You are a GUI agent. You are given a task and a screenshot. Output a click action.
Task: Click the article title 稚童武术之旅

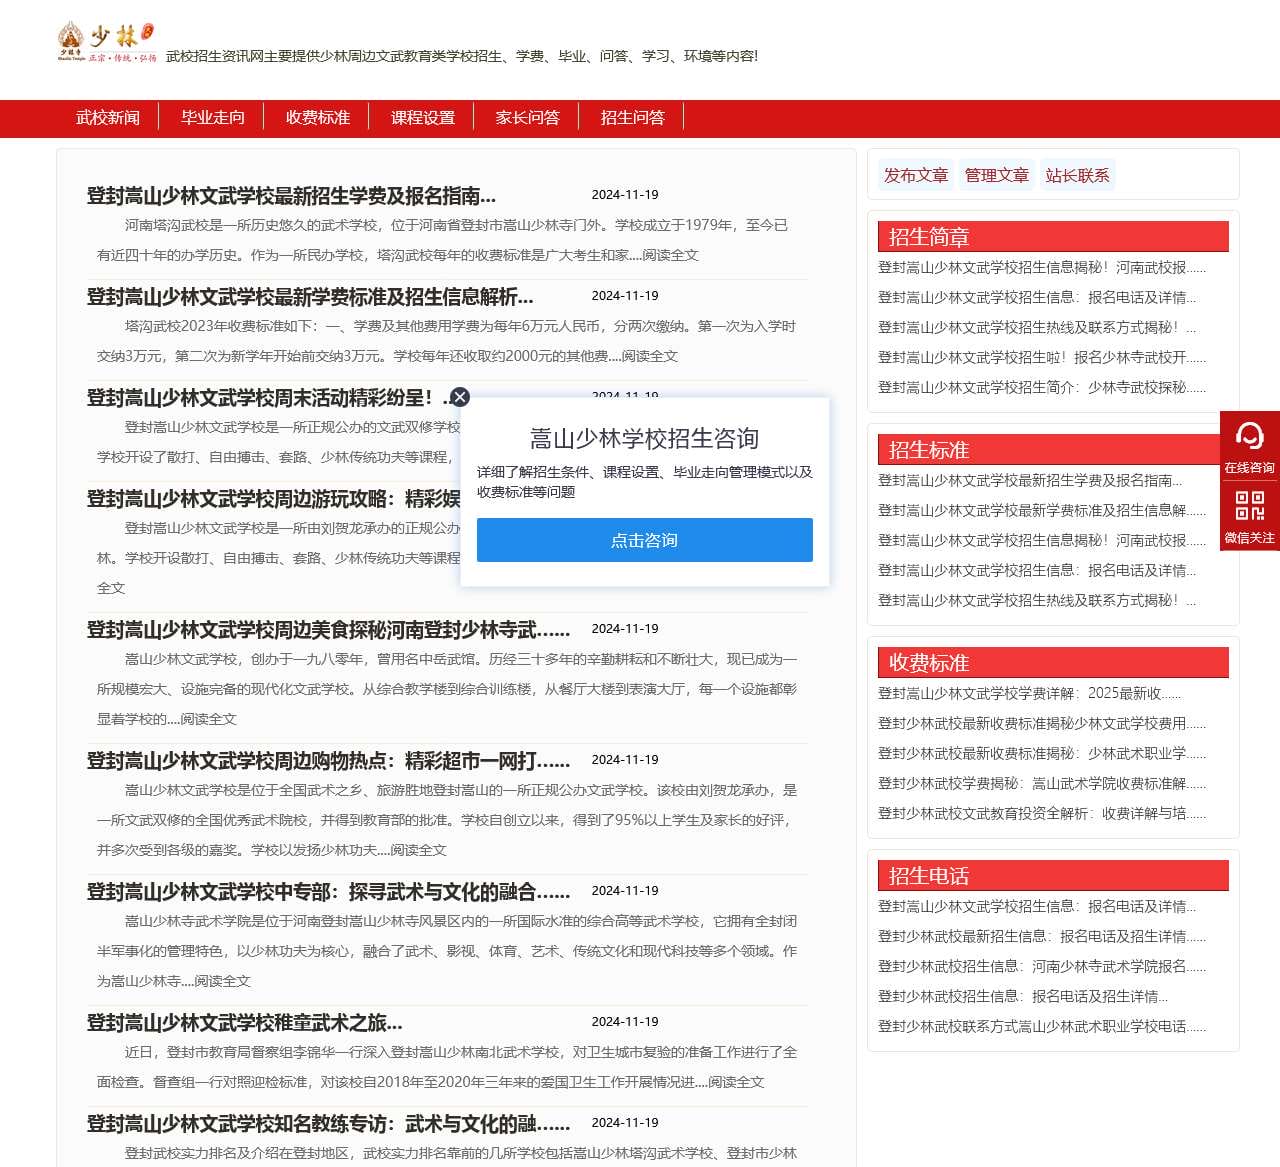(244, 1023)
